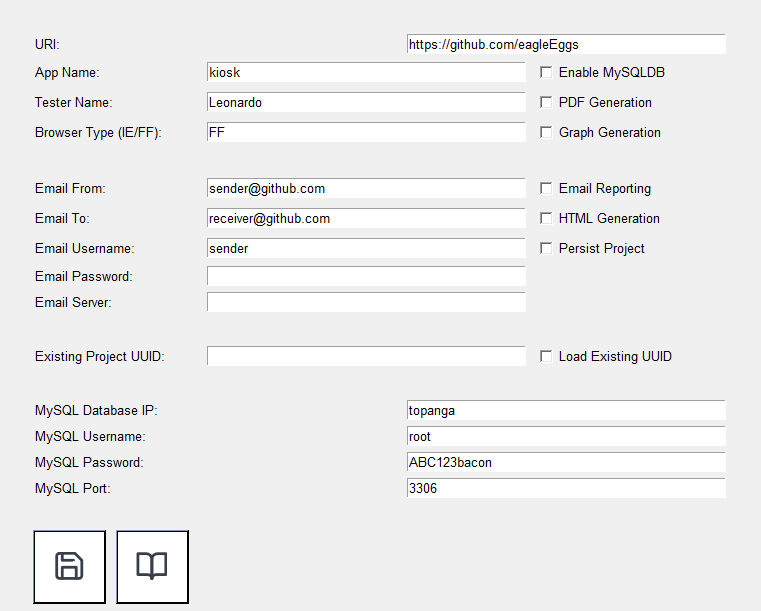Turn on Email Reporting checkbox
The width and height of the screenshot is (761, 611).
[546, 188]
